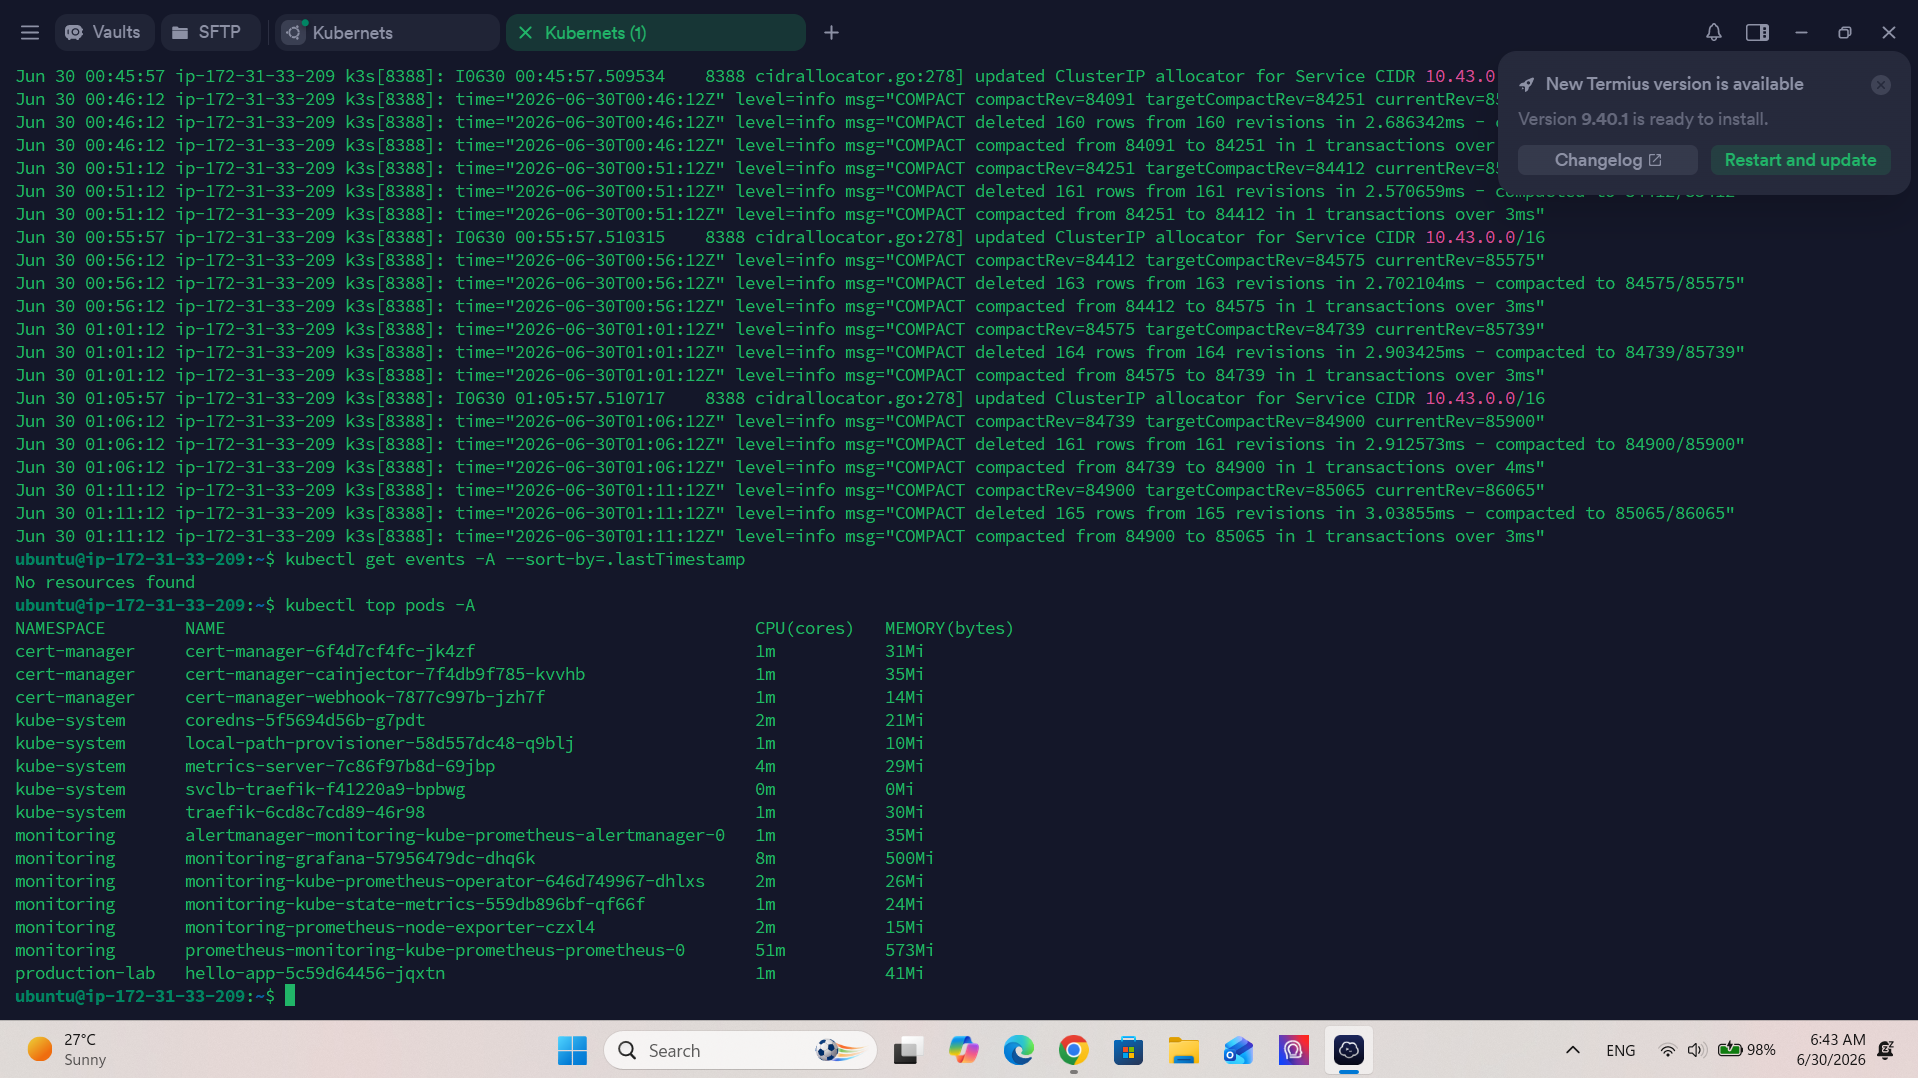Viewport: 1918px width, 1078px height.
Task: Open the Changelog link
Action: point(1607,160)
